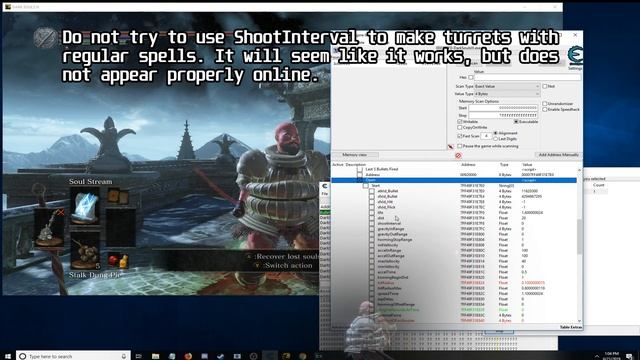
Task: Open File Explorer from the taskbar
Action: (156, 356)
